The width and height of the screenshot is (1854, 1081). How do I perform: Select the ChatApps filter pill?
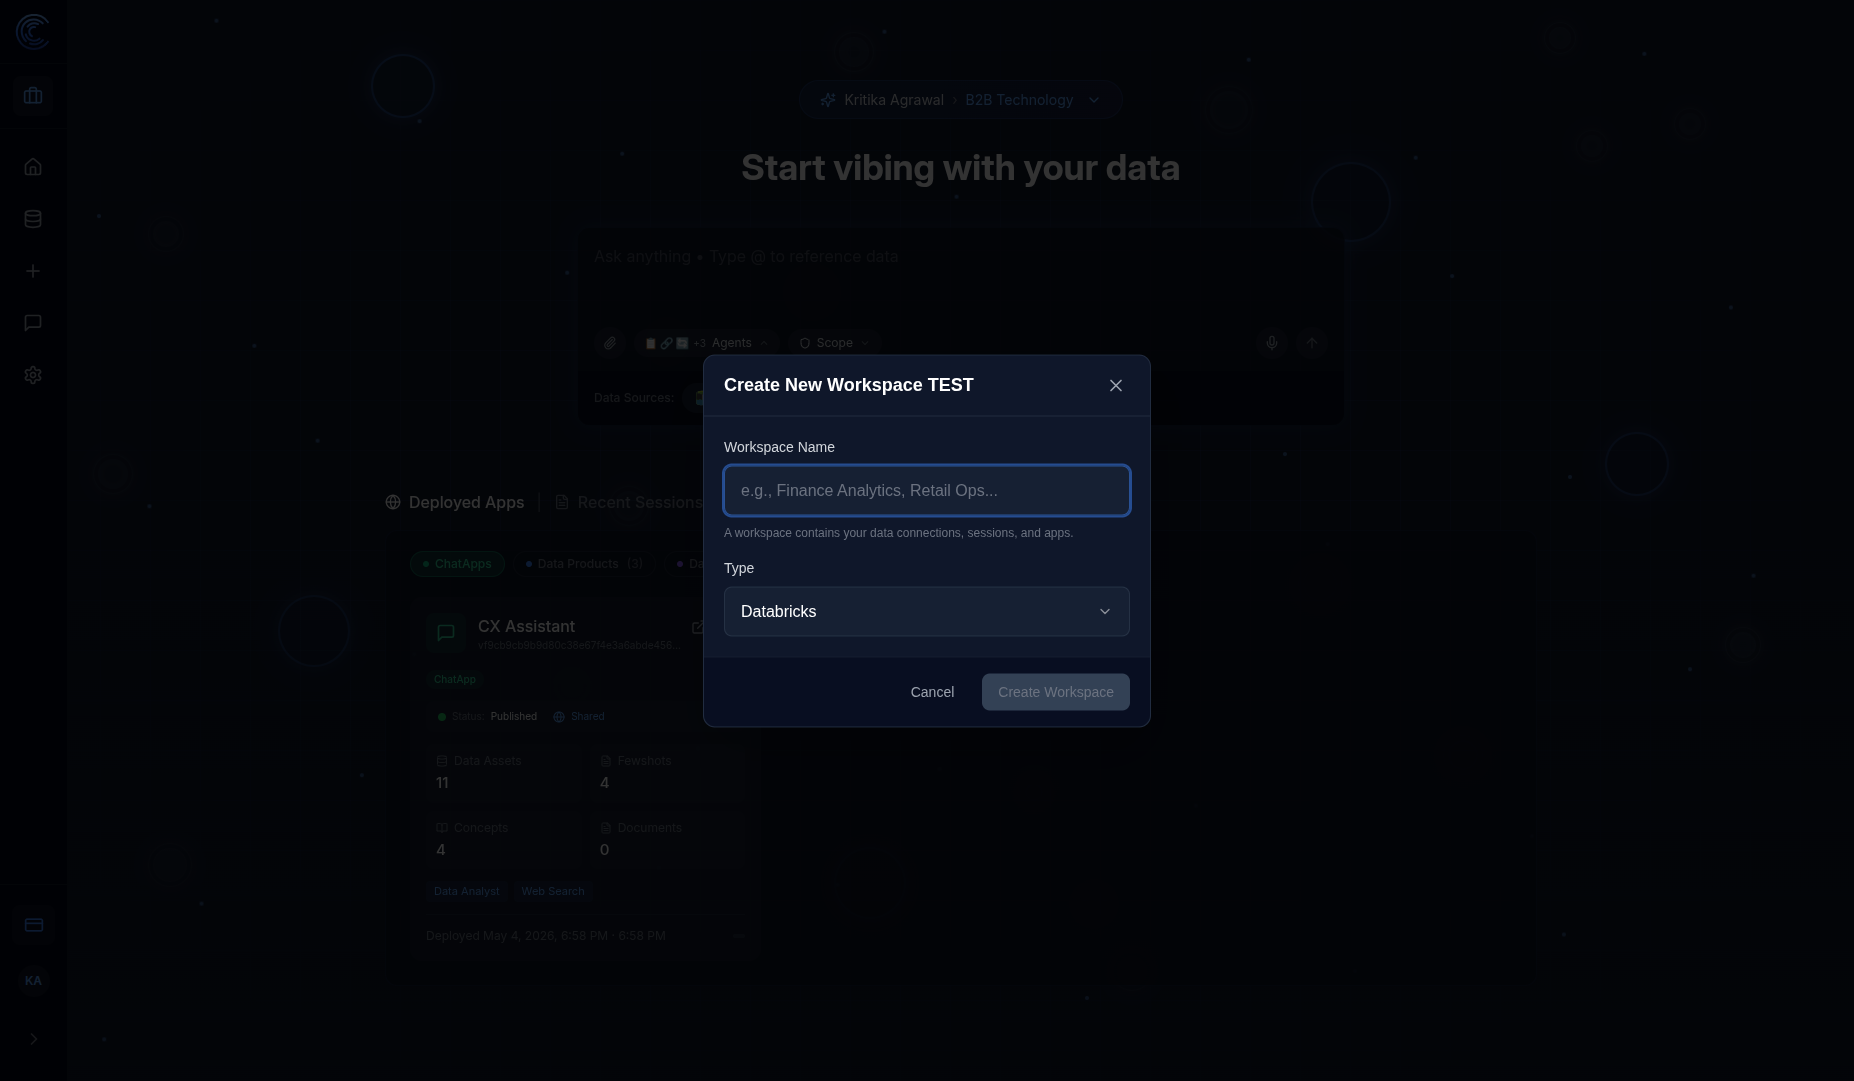[457, 564]
